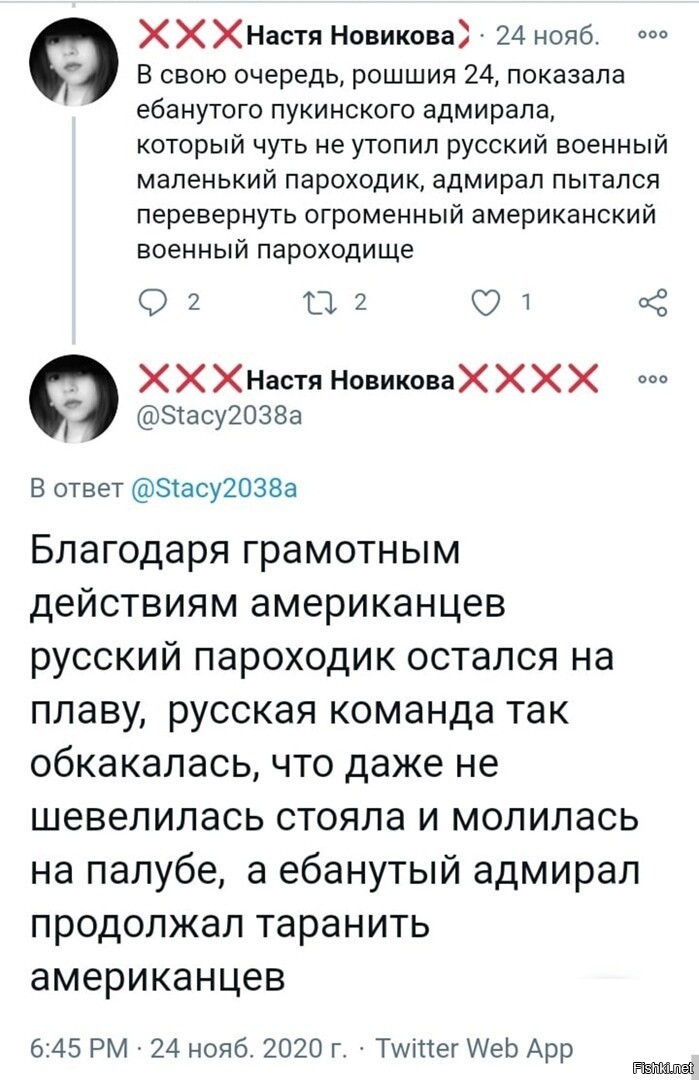Open three-dot menu of first tweet
The width and height of the screenshot is (699, 1080).
pos(653,36)
